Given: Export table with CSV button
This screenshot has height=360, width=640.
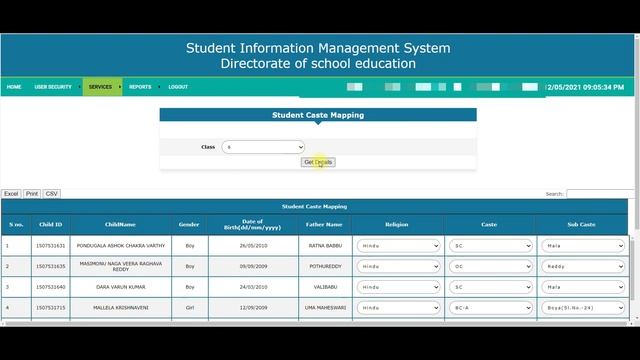Looking at the screenshot, I should pyautogui.click(x=51, y=193).
